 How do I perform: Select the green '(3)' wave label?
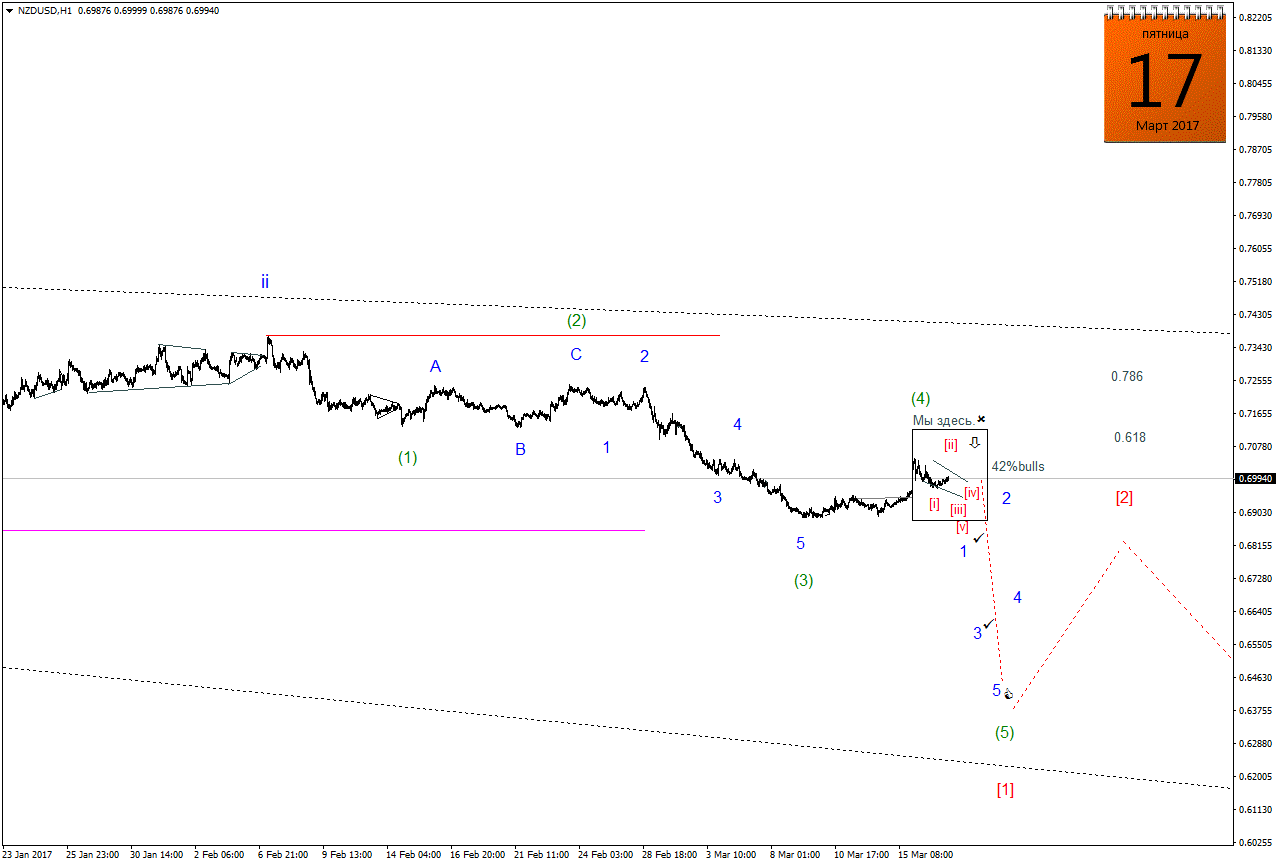click(x=803, y=580)
